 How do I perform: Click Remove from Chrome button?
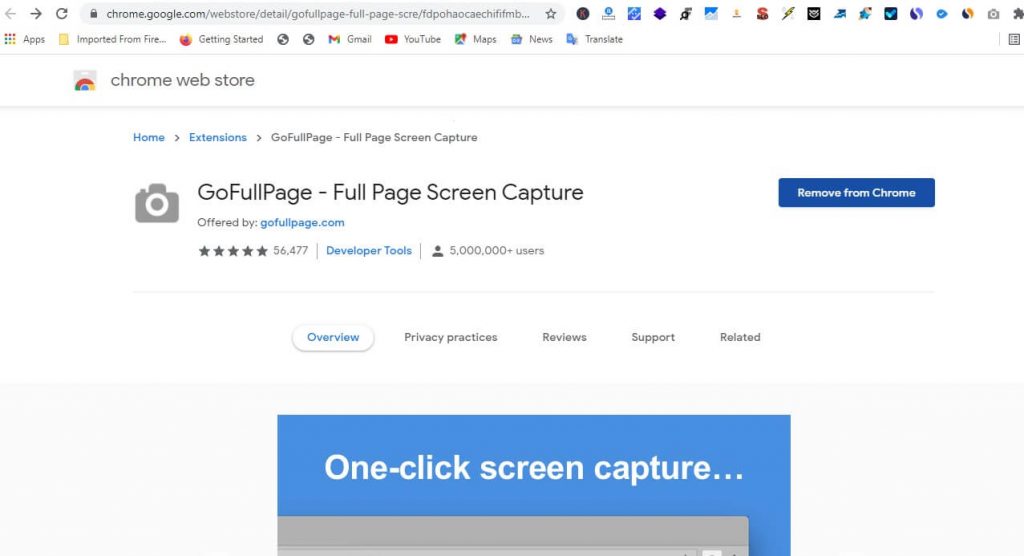tap(856, 193)
